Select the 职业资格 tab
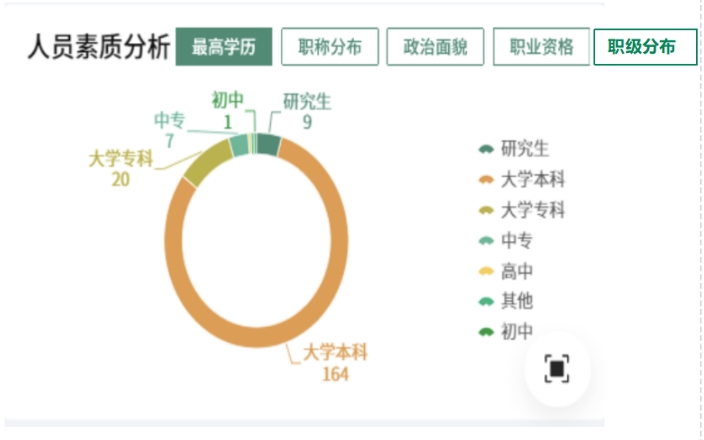The image size is (704, 440). (541, 47)
